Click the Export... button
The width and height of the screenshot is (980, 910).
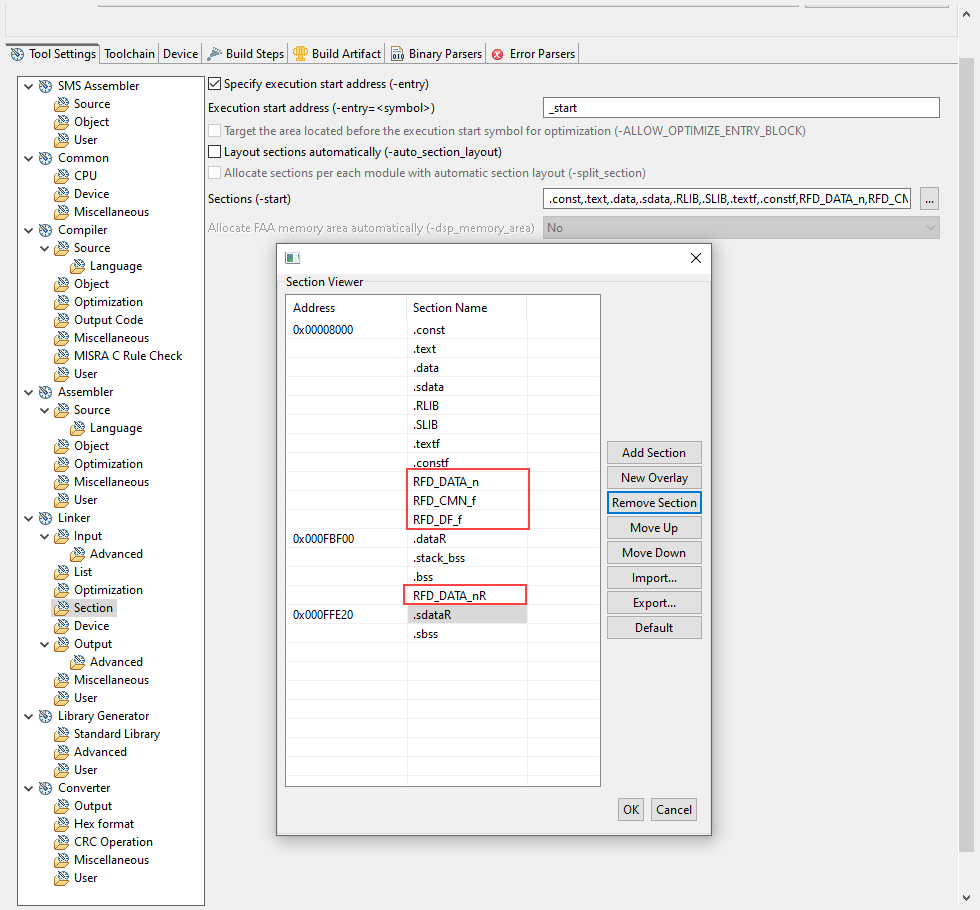(654, 602)
